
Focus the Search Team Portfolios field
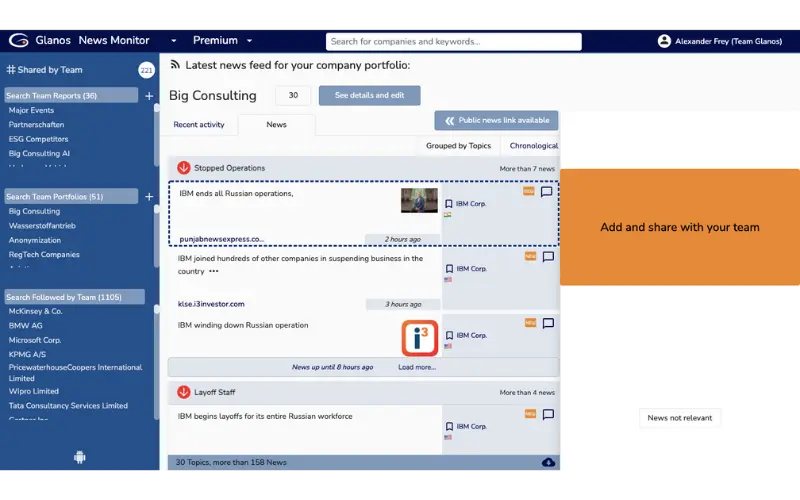coord(71,196)
